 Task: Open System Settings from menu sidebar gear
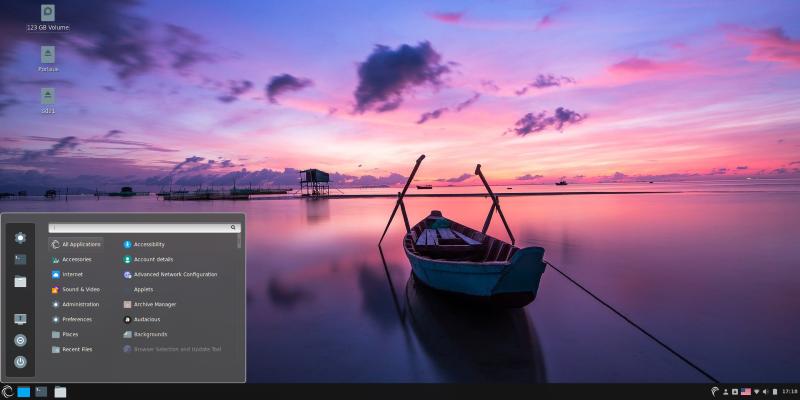pyautogui.click(x=20, y=237)
